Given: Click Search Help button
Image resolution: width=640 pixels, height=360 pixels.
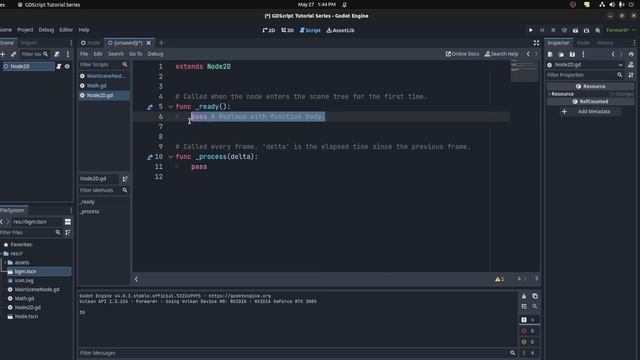Looking at the screenshot, I should (x=501, y=54).
